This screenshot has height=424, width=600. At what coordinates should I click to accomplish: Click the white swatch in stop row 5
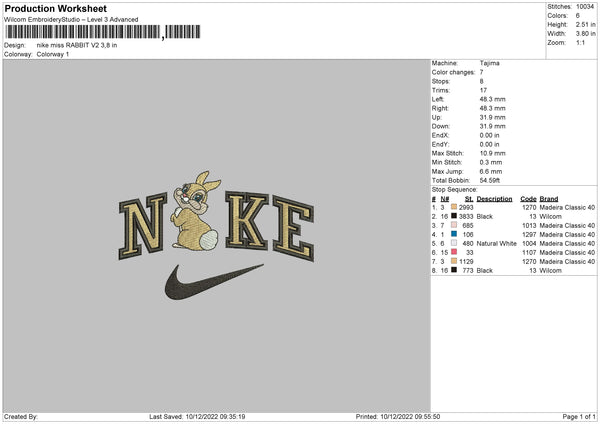tap(454, 243)
